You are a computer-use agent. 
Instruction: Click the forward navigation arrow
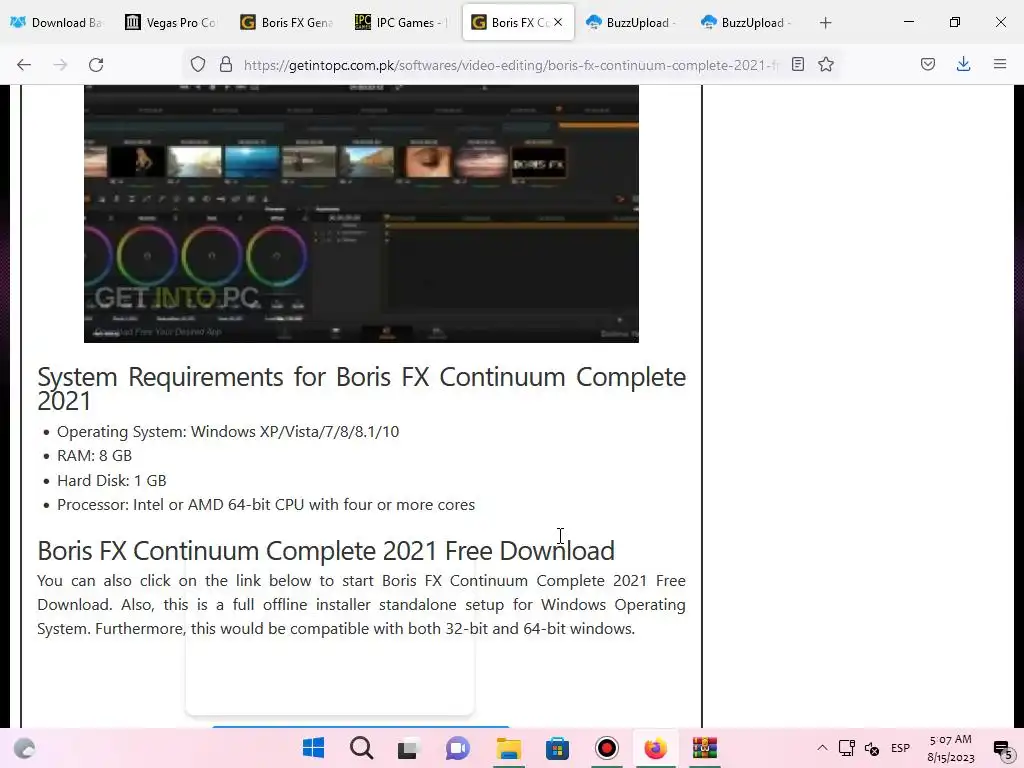60,65
